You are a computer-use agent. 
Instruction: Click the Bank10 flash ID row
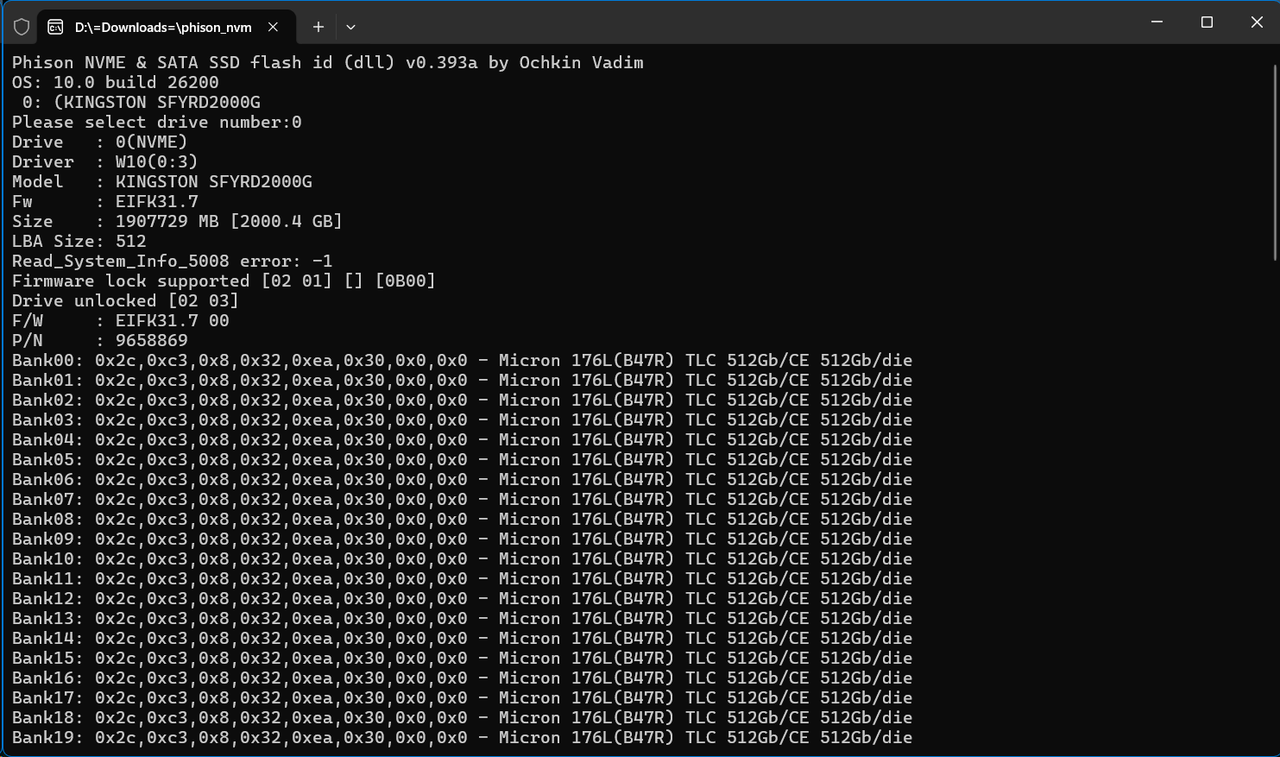[x=462, y=559]
